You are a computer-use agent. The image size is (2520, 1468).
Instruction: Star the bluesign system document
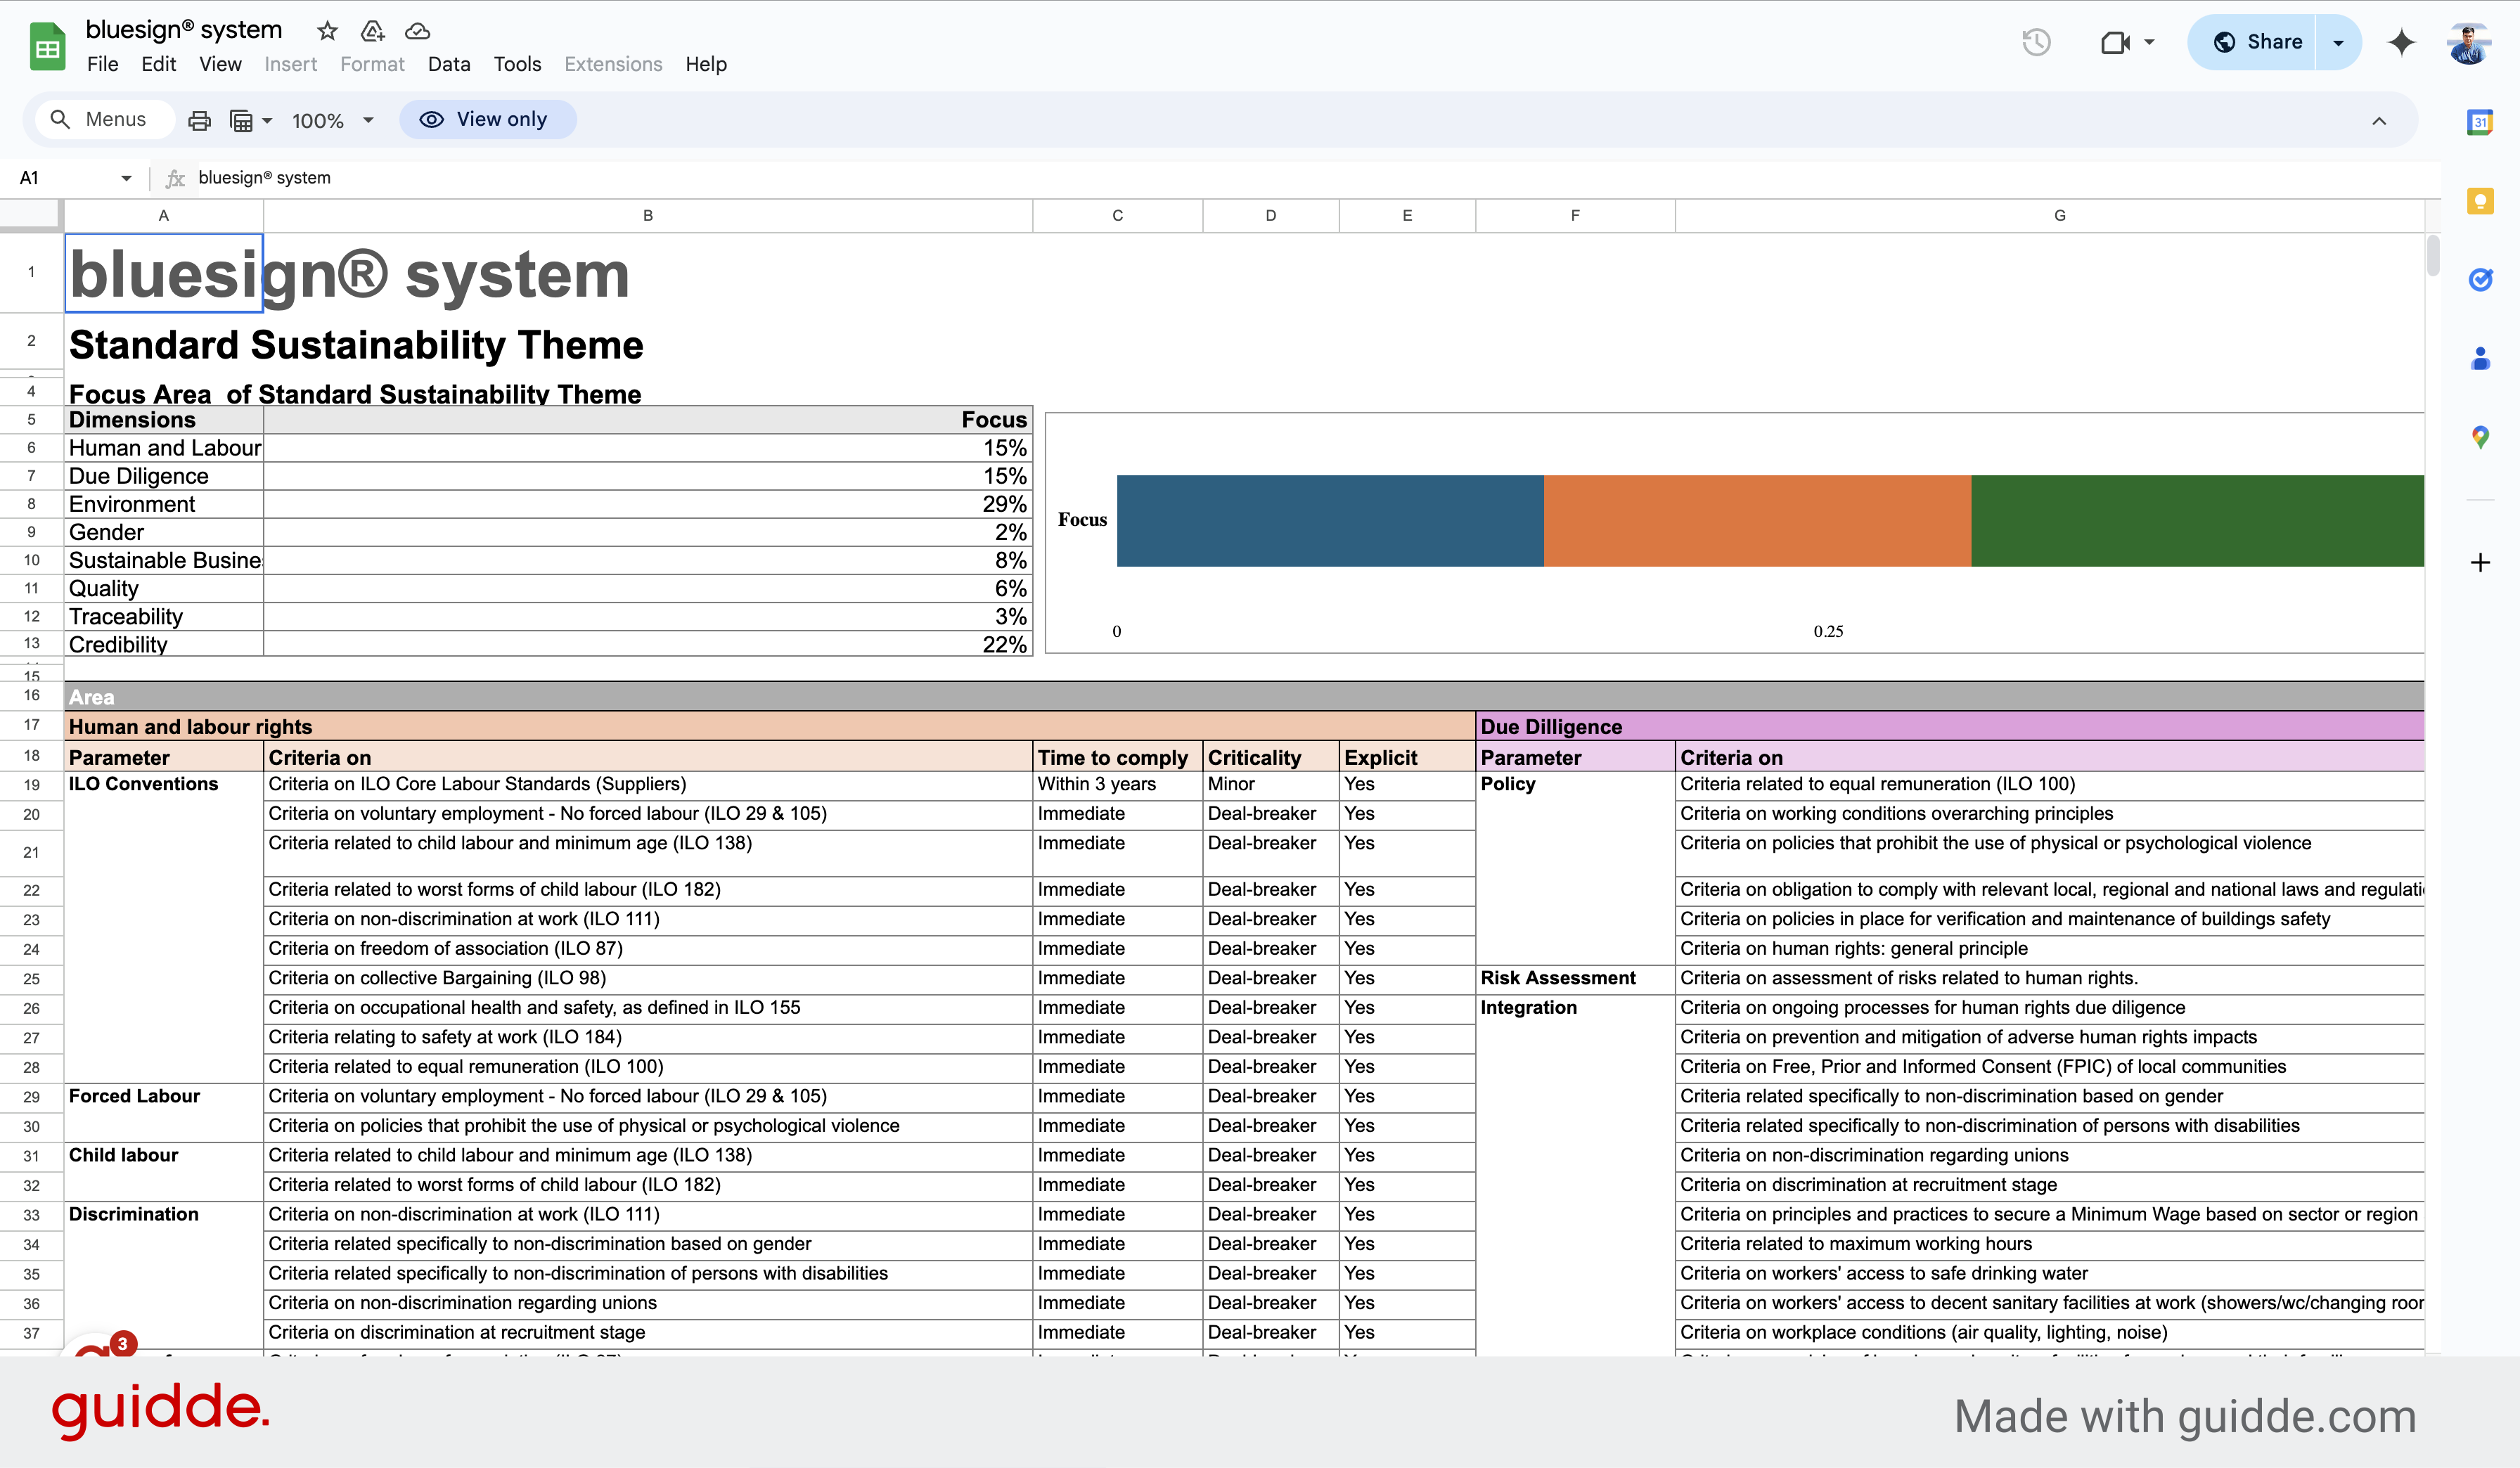[x=327, y=31]
